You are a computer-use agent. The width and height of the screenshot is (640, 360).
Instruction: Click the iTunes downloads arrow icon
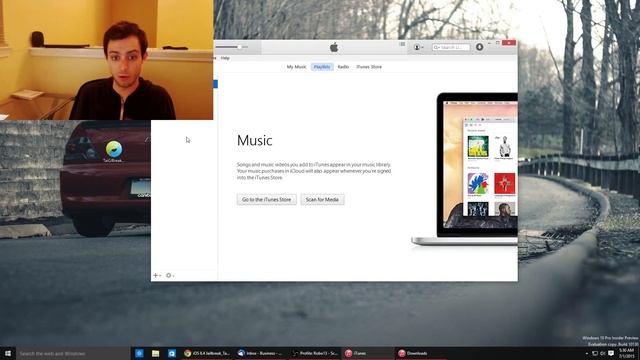(x=480, y=47)
